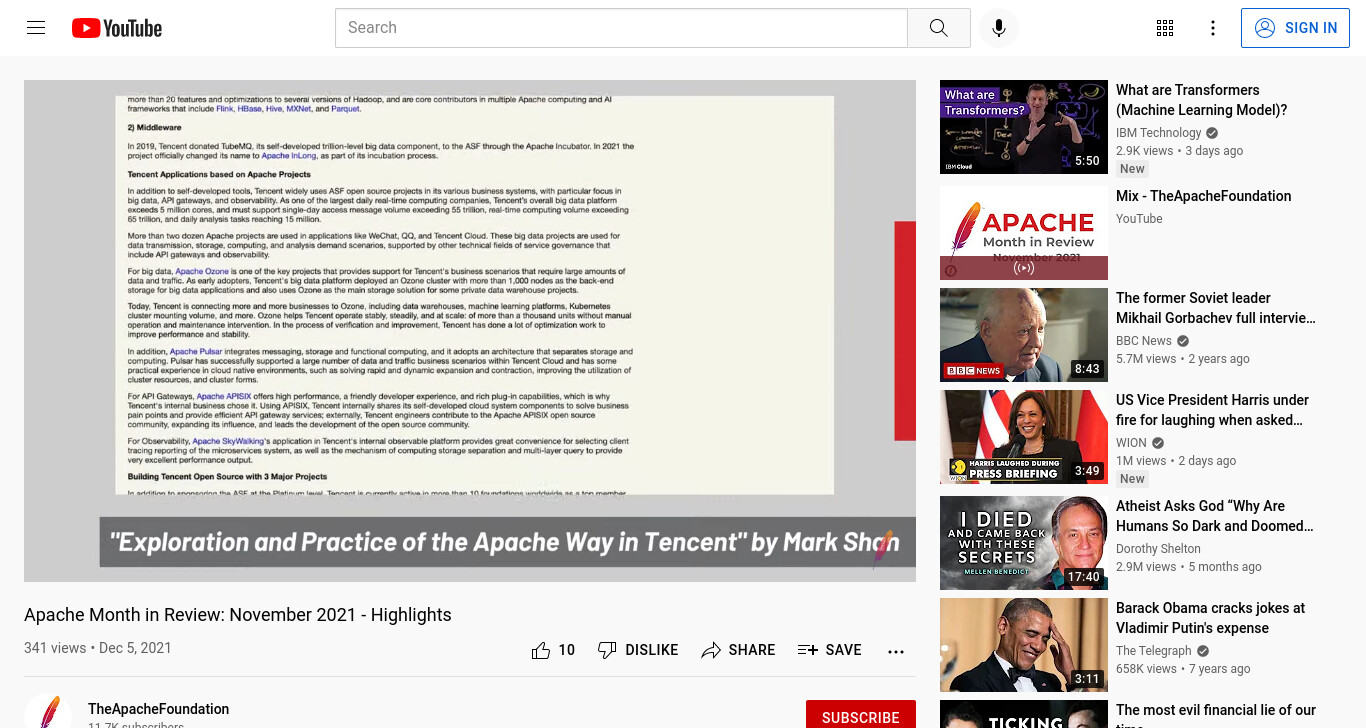Visit Dorothy Shelton channel
The width and height of the screenshot is (1366, 728).
click(1158, 549)
